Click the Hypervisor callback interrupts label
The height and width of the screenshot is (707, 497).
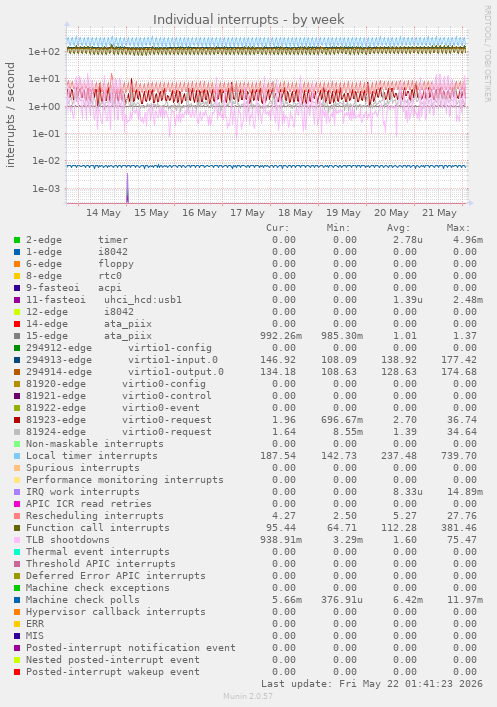coord(115,612)
